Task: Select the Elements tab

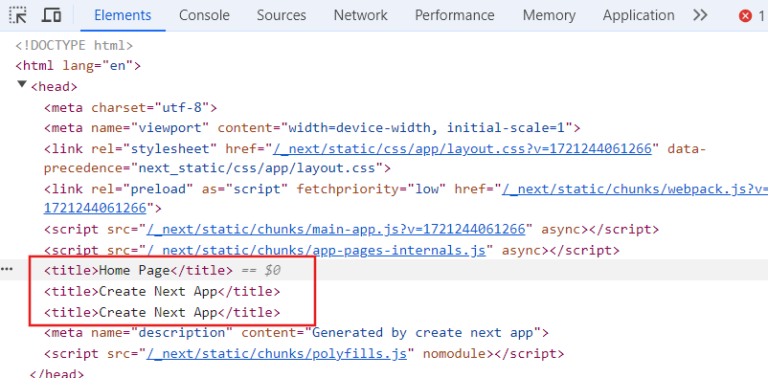Action: click(123, 15)
